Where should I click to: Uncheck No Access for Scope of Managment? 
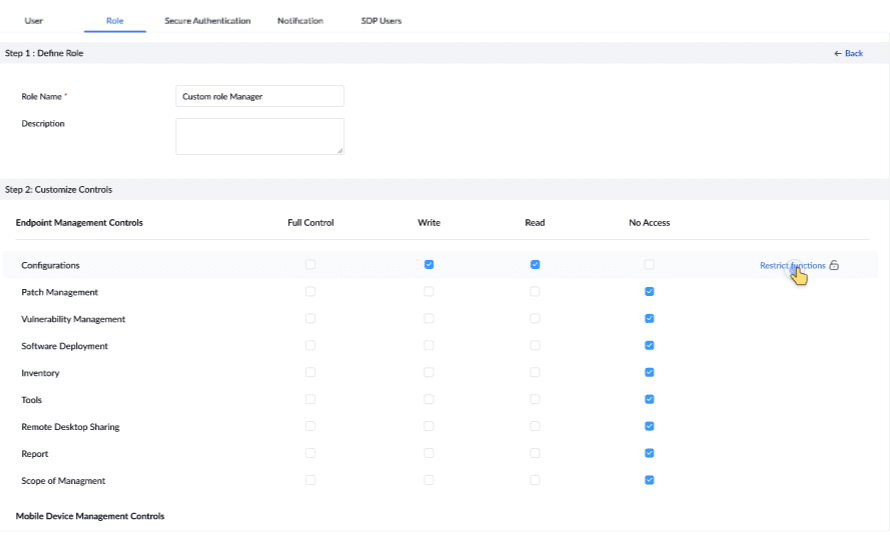[x=649, y=480]
